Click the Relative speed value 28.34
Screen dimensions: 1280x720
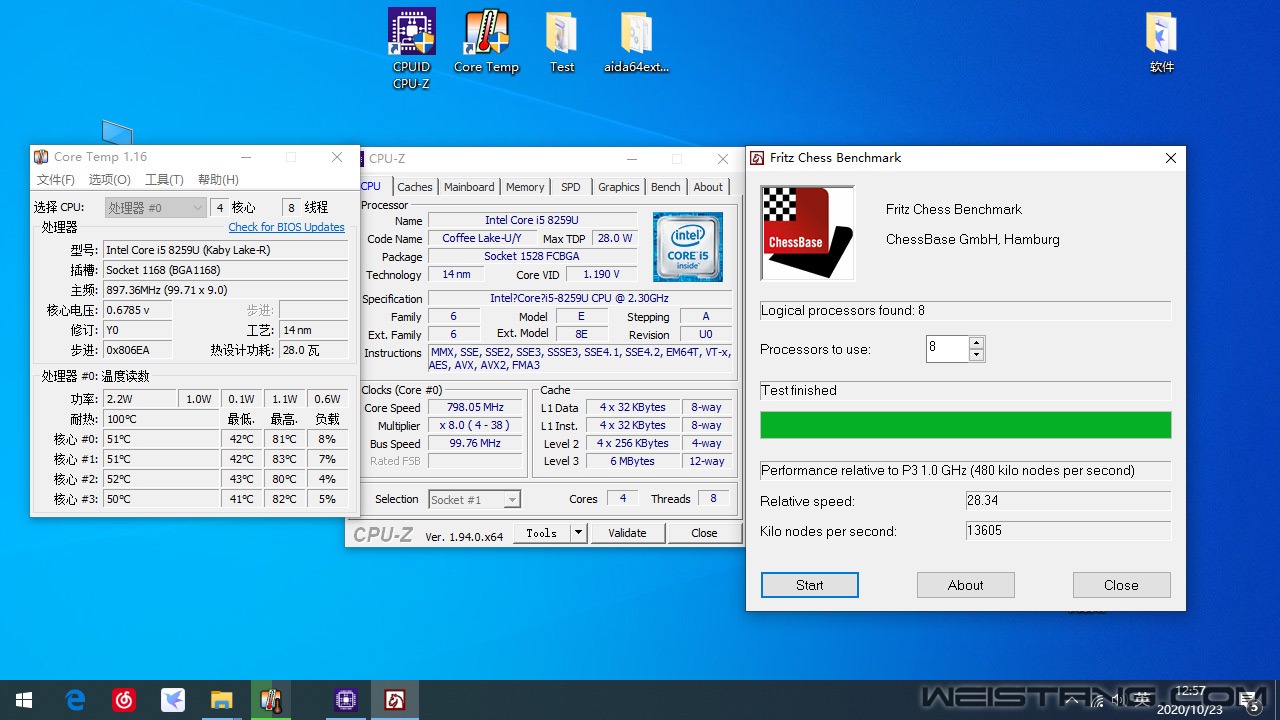pyautogui.click(x=1068, y=501)
